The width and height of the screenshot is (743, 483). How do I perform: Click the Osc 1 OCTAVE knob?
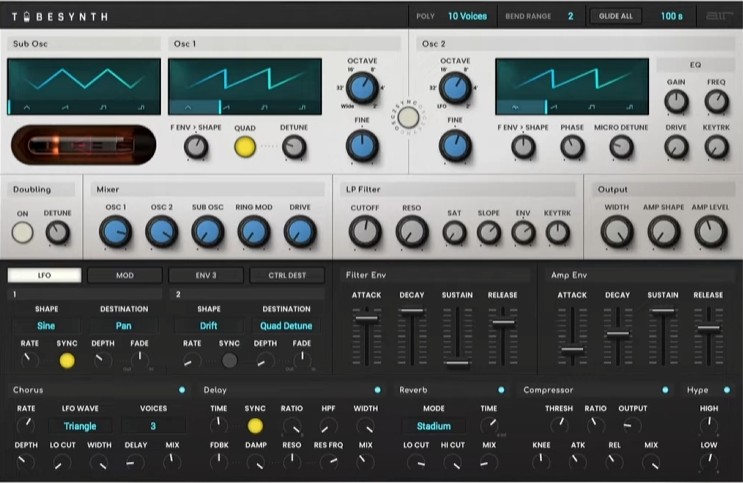click(x=362, y=88)
